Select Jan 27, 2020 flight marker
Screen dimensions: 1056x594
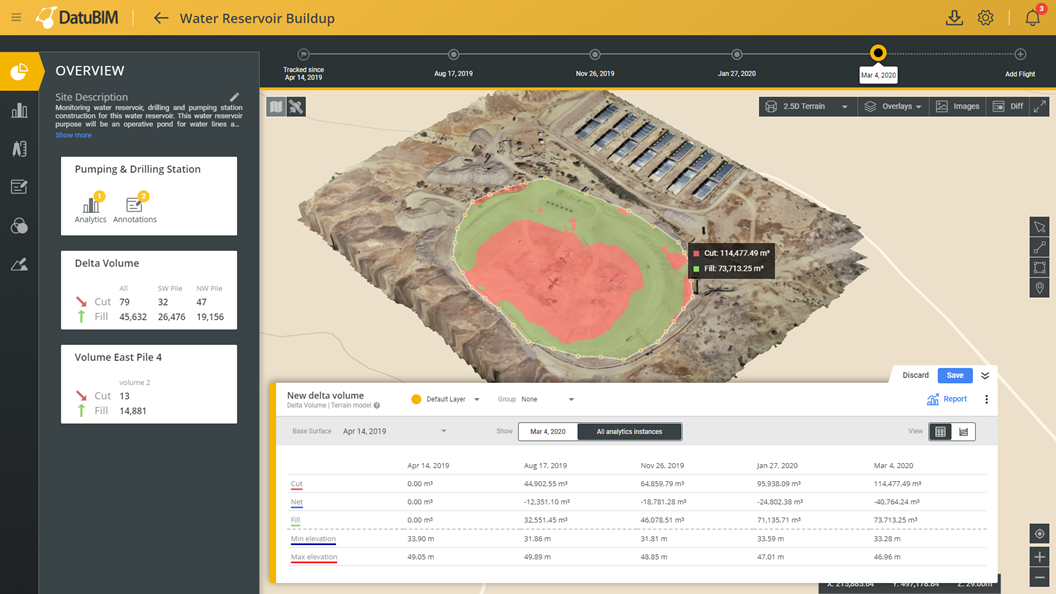(737, 54)
